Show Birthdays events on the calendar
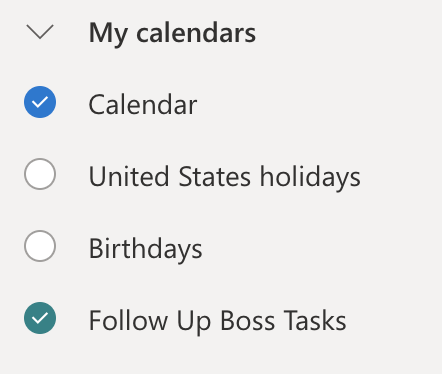 40,246
